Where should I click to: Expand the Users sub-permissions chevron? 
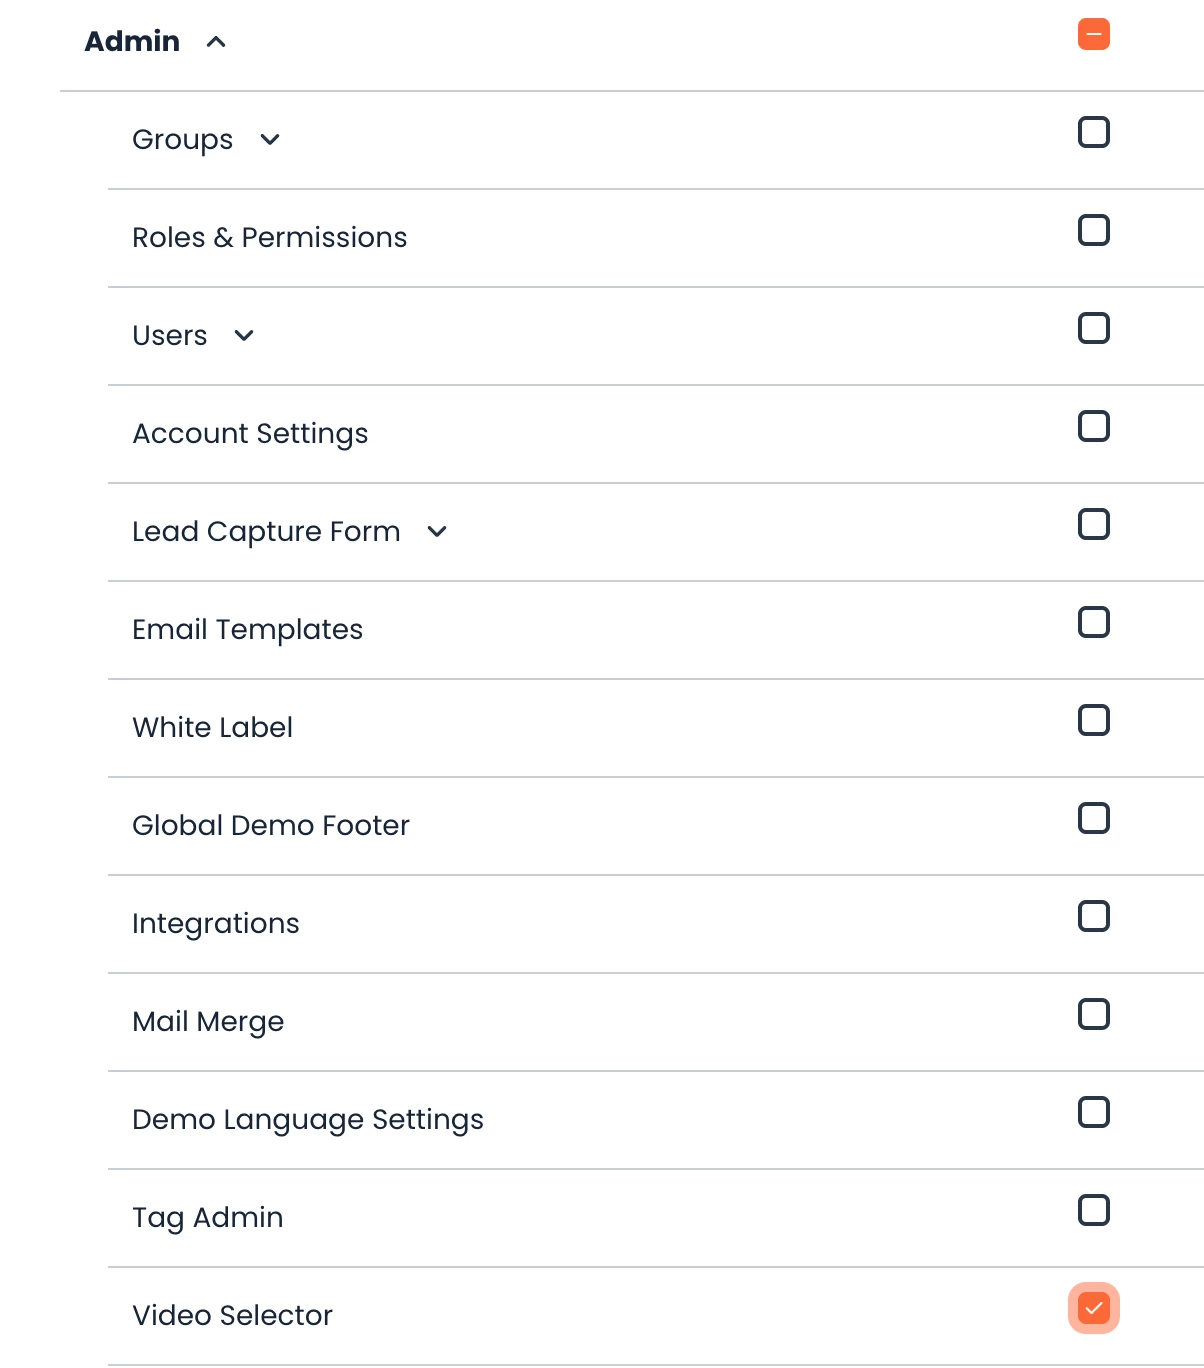[x=244, y=336]
